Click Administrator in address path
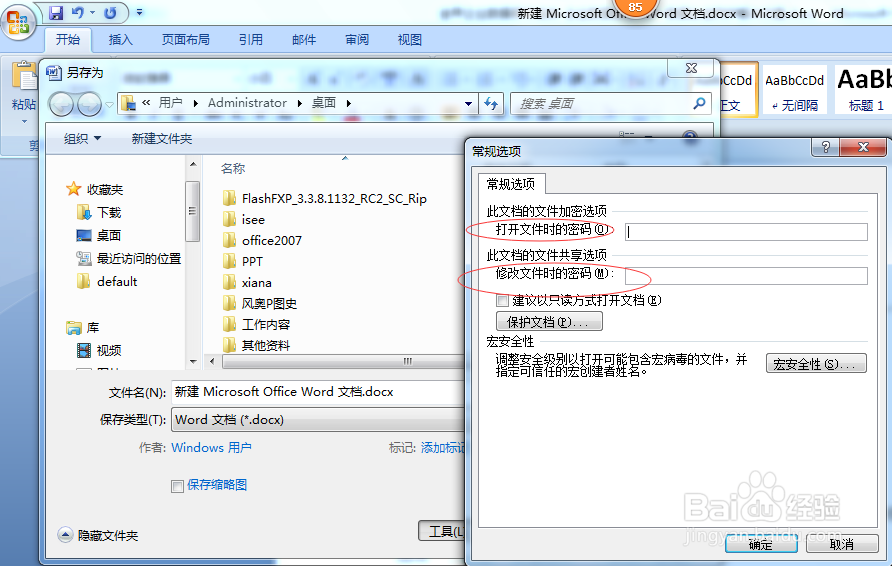892x566 pixels. 247,103
